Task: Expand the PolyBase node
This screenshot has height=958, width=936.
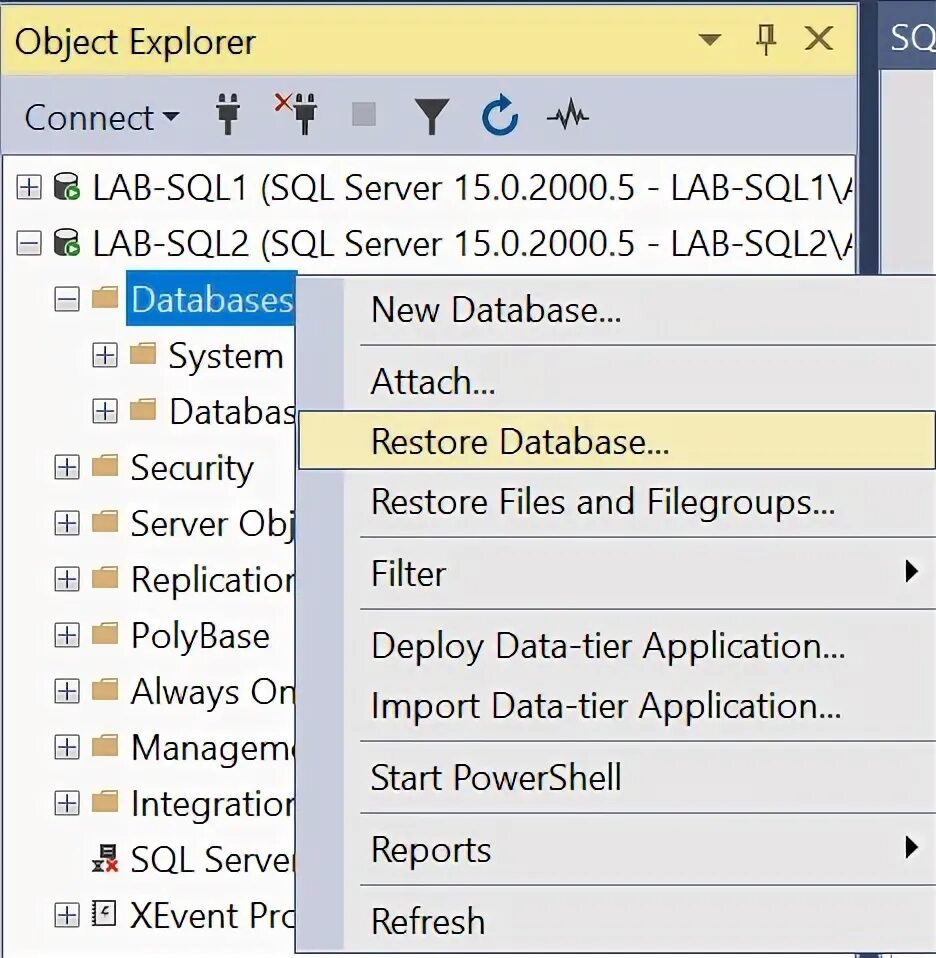Action: click(x=67, y=635)
